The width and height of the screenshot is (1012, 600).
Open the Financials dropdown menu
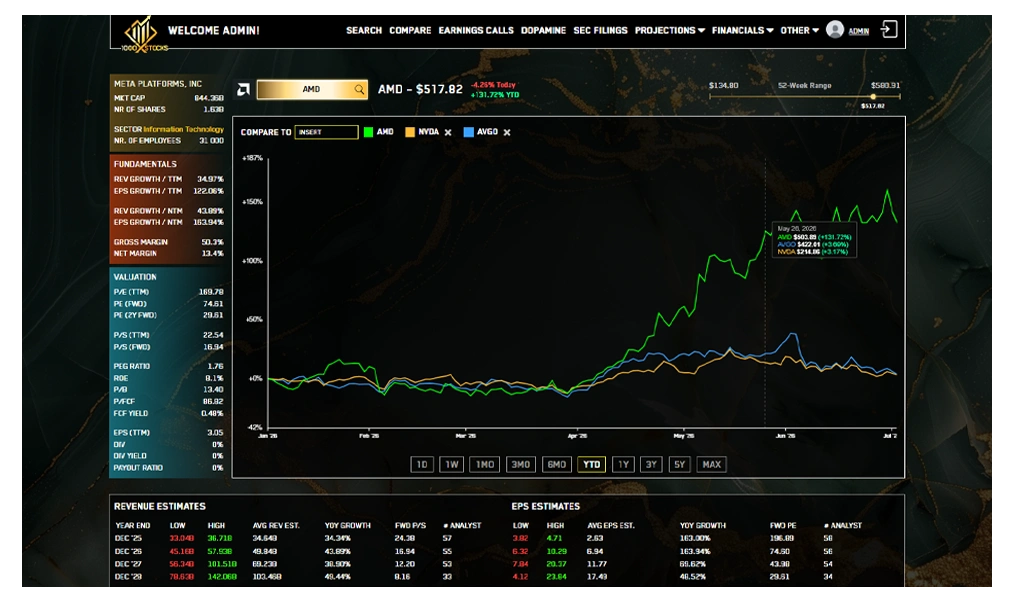point(742,30)
